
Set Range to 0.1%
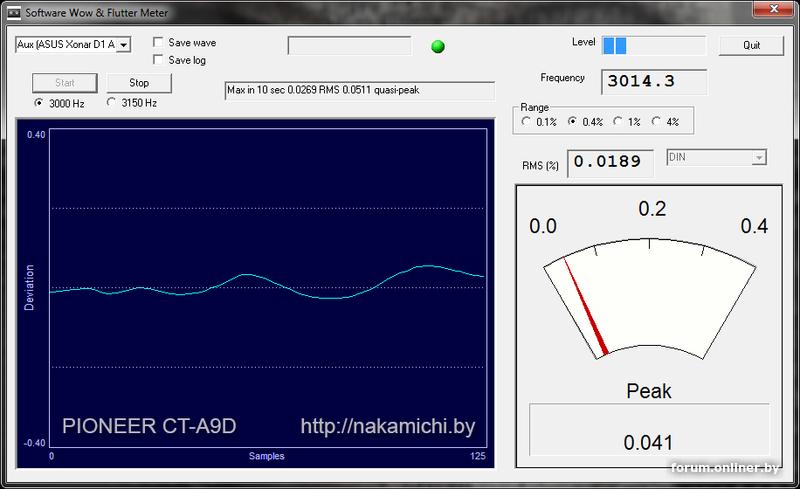tap(527, 122)
